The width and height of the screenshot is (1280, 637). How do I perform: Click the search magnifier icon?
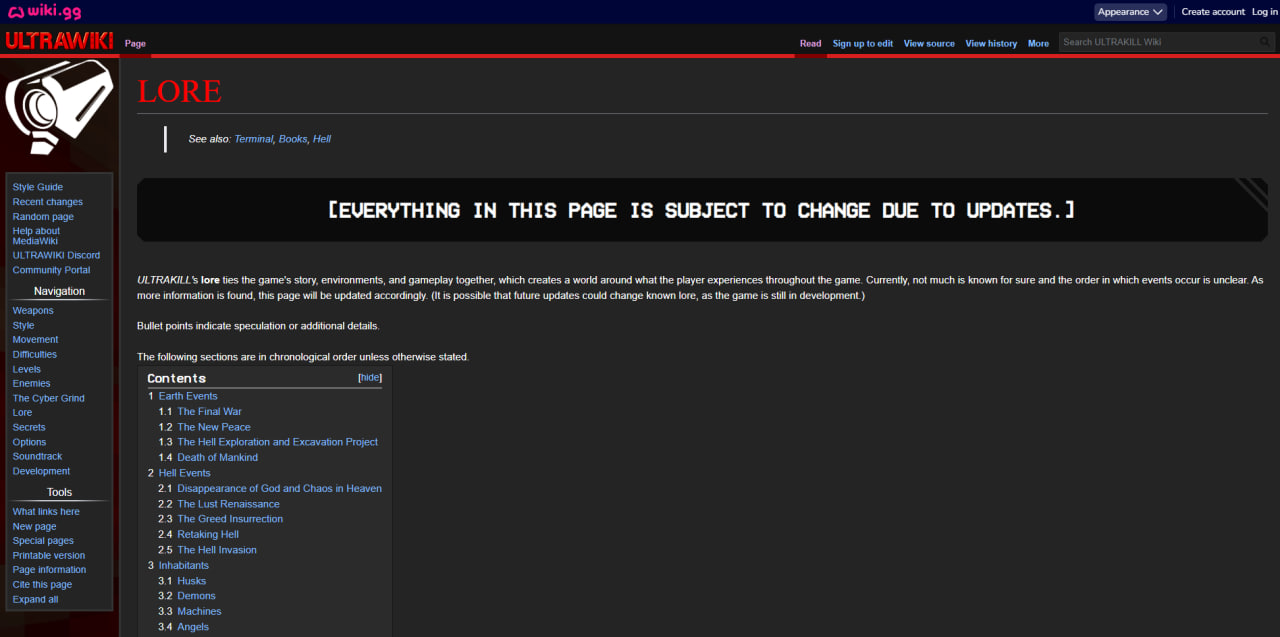(x=1266, y=42)
